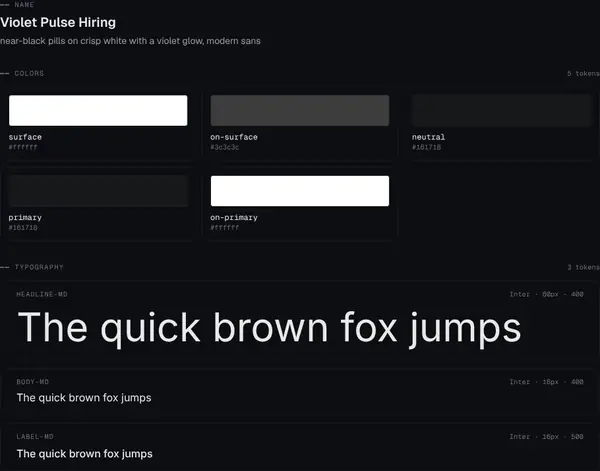Click the #3c3c3c hex value
The height and width of the screenshot is (471, 600).
pyautogui.click(x=225, y=147)
